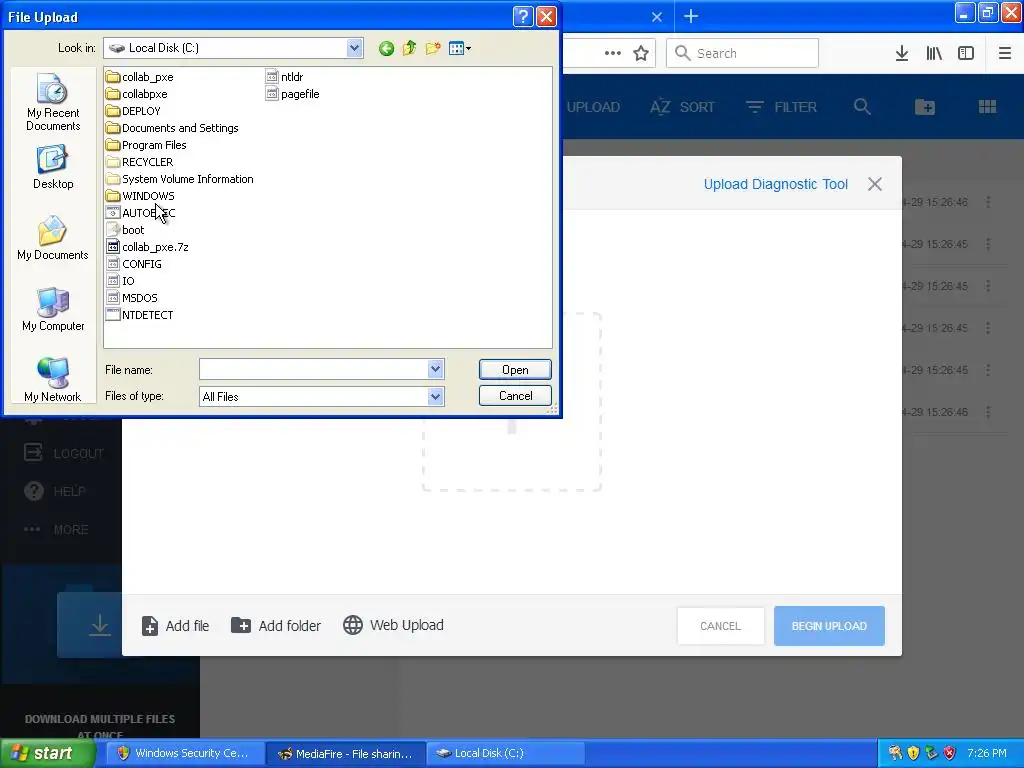Select the boot file
Screen dimensions: 1024x768
[125, 230]
